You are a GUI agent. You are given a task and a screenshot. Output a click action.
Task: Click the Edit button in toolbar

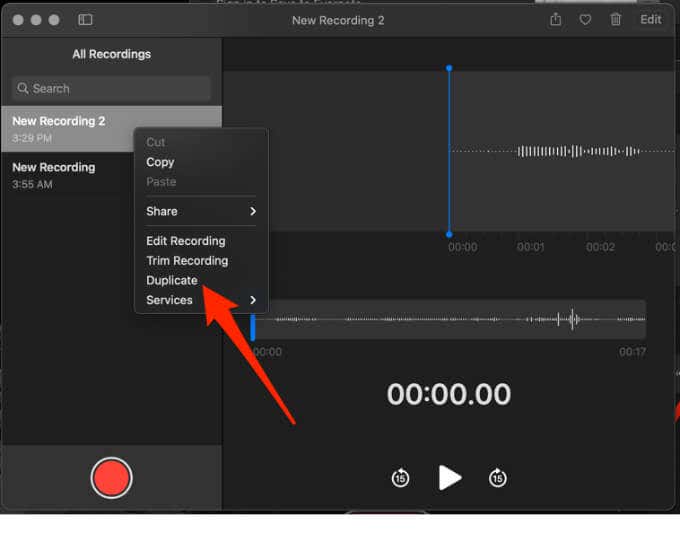tap(651, 20)
